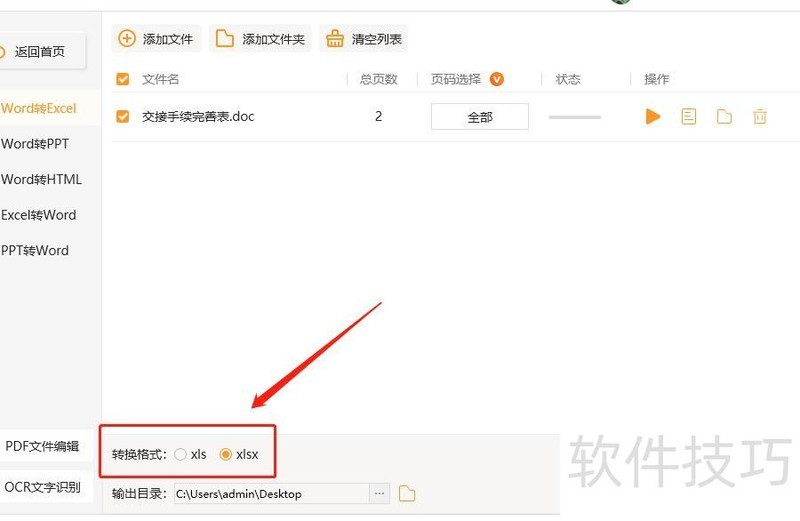Image resolution: width=800 pixels, height=521 pixels.
Task: Click the 状态 column header
Action: click(568, 79)
